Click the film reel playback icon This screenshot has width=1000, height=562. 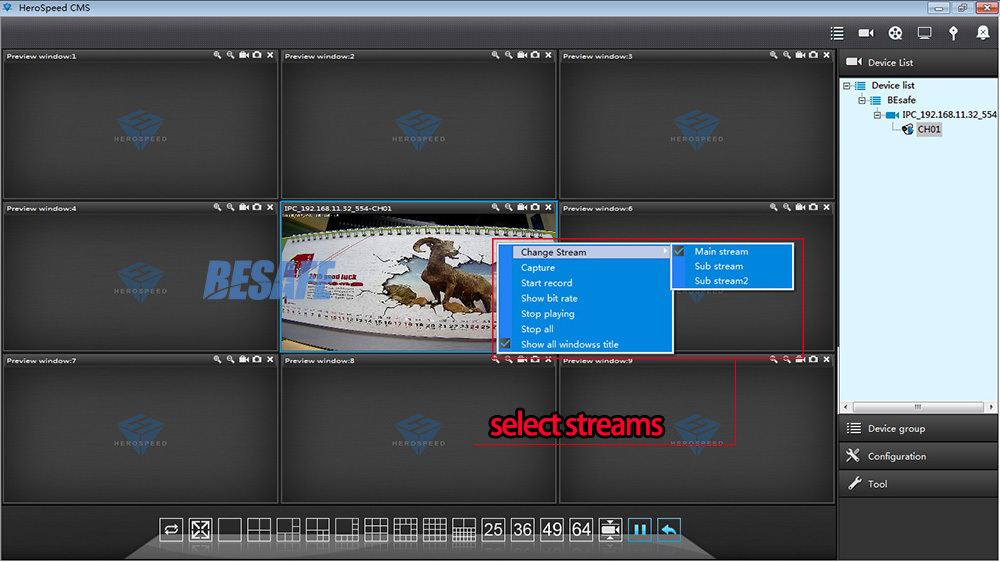point(895,33)
